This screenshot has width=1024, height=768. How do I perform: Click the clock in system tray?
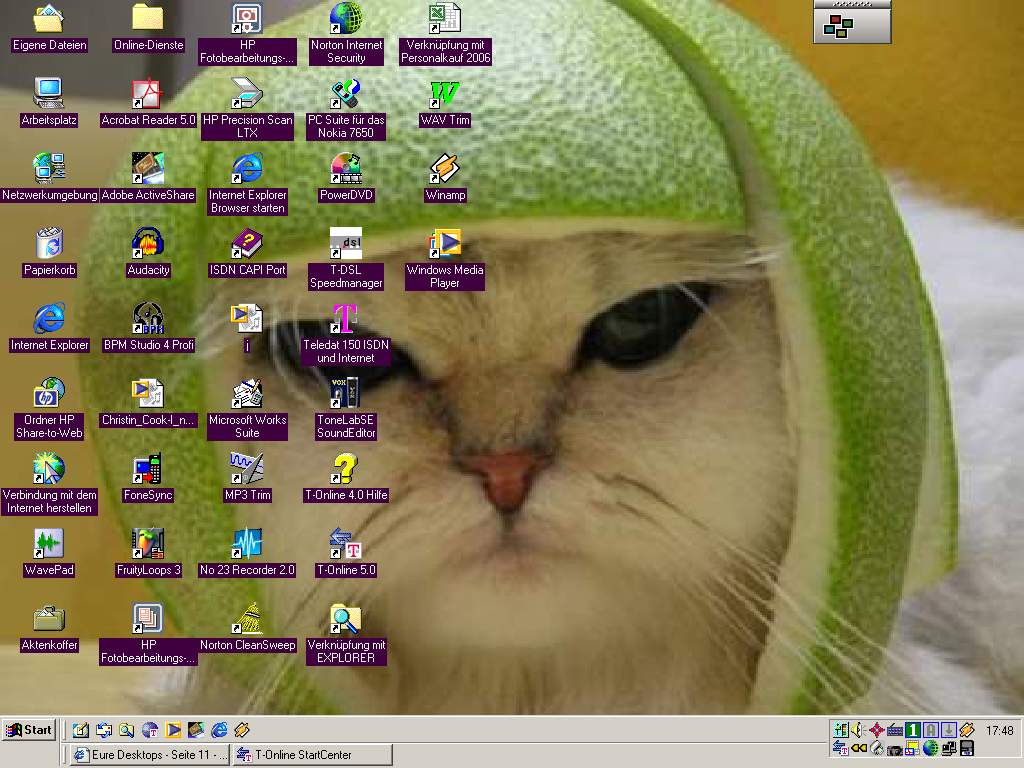(x=999, y=731)
